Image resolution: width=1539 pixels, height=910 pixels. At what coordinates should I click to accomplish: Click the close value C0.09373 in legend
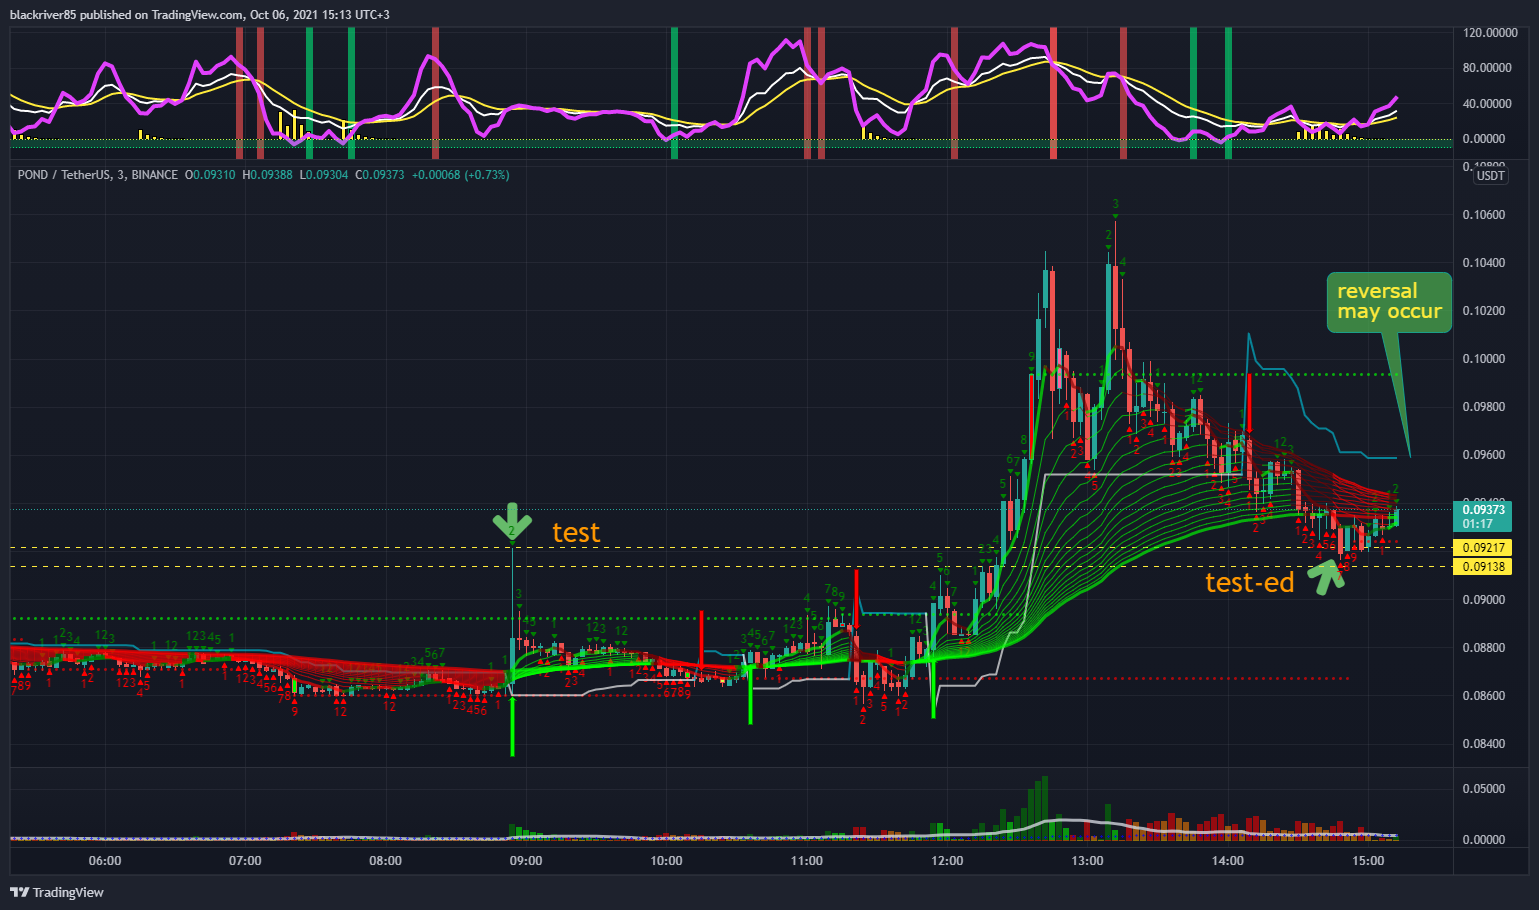click(380, 175)
